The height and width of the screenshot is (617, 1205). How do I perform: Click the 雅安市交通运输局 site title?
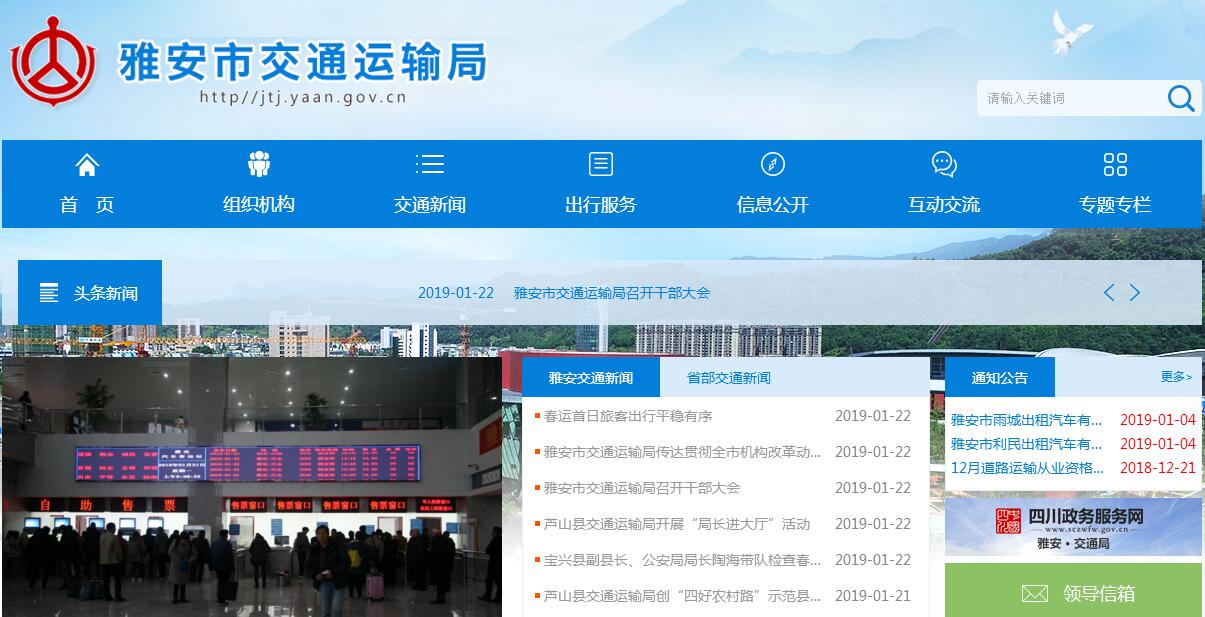click(303, 62)
